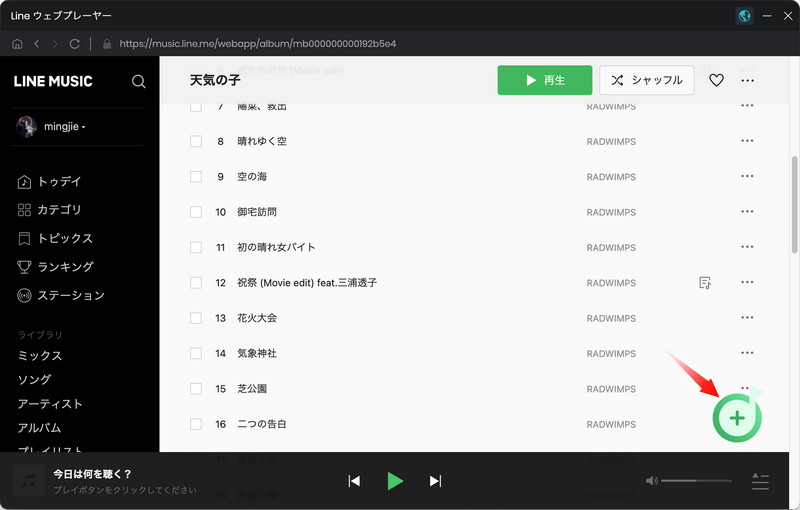Open search with the magnifier icon
The image size is (800, 510).
coord(139,82)
